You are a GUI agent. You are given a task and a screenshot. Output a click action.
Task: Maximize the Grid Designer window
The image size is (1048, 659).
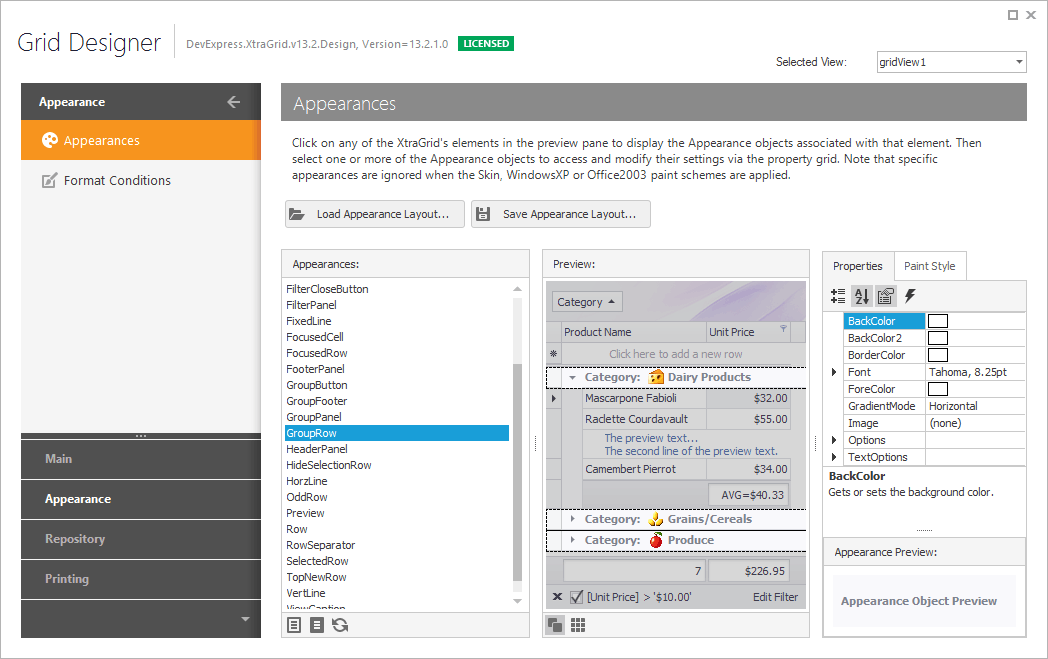coord(1013,15)
